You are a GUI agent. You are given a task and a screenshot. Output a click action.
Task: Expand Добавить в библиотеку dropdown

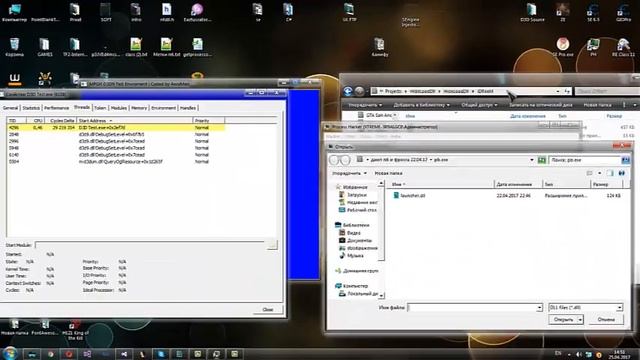(421, 105)
